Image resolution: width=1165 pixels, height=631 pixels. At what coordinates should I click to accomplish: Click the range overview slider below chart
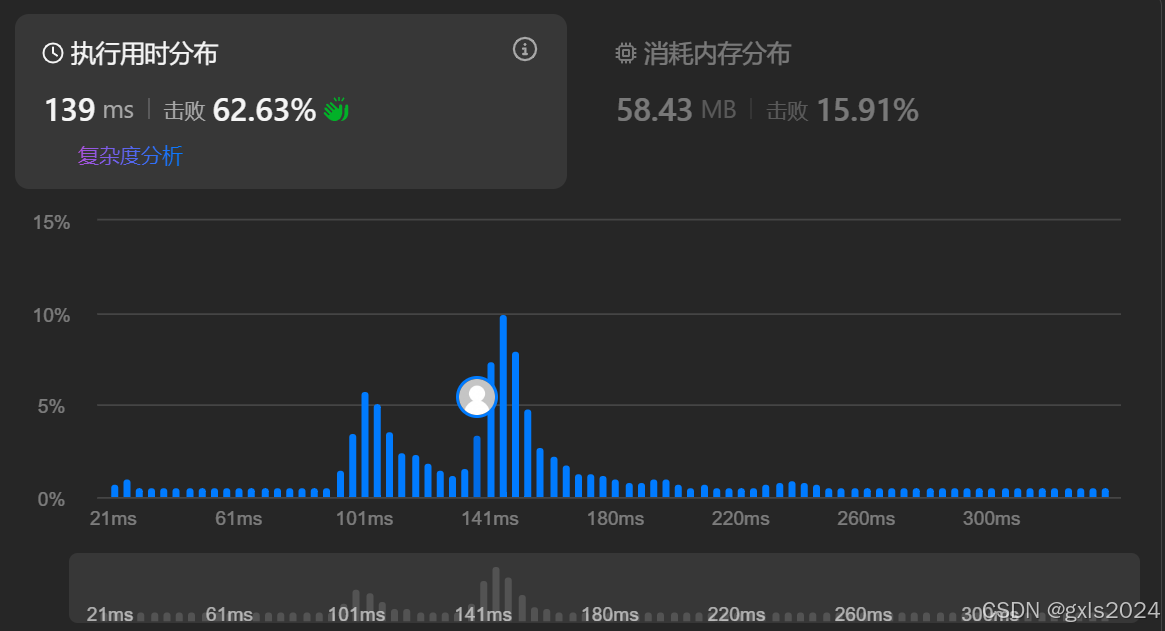coord(604,588)
